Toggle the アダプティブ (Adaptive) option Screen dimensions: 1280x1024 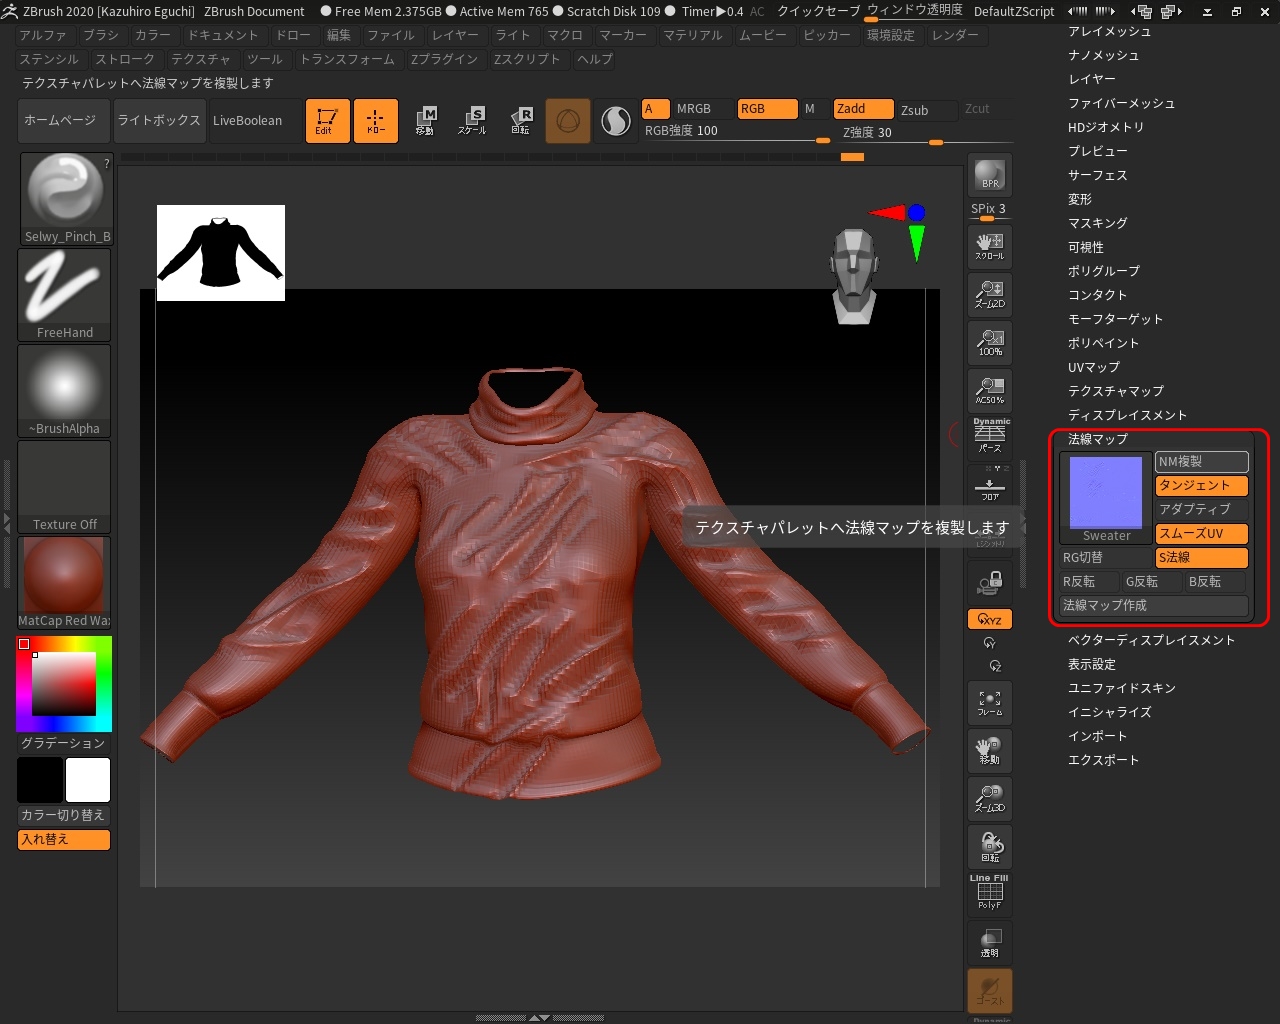click(1202, 510)
